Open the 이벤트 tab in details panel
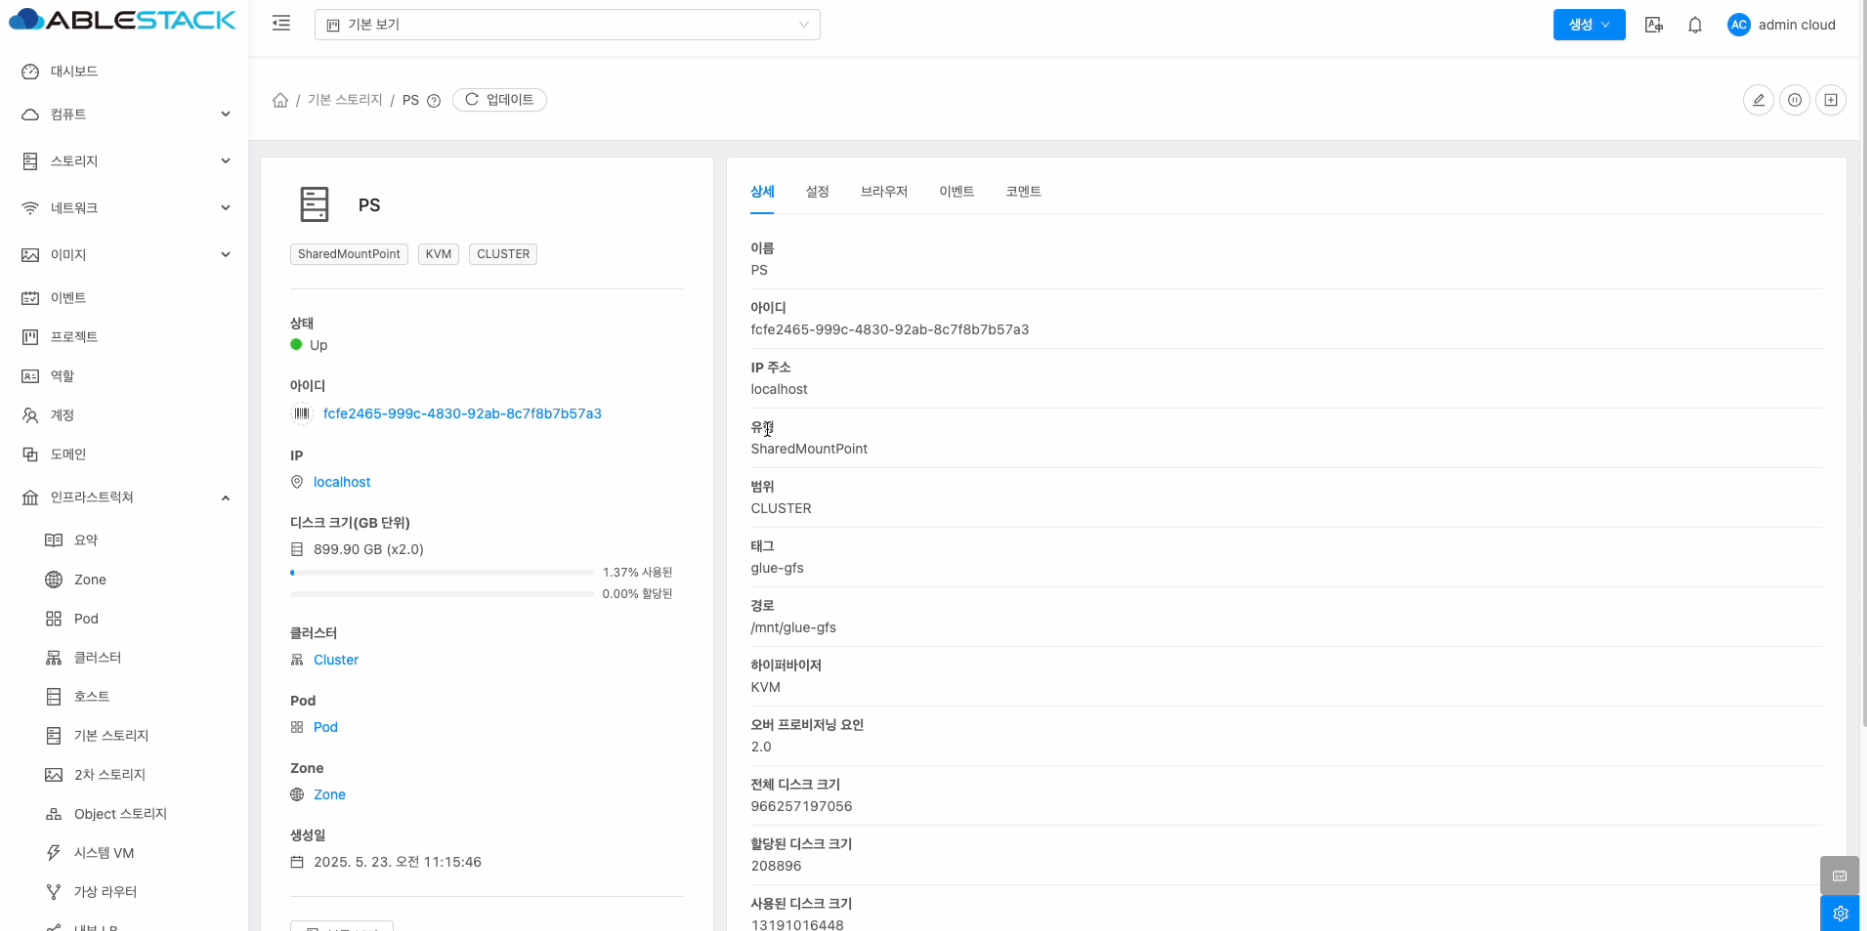 coord(956,192)
